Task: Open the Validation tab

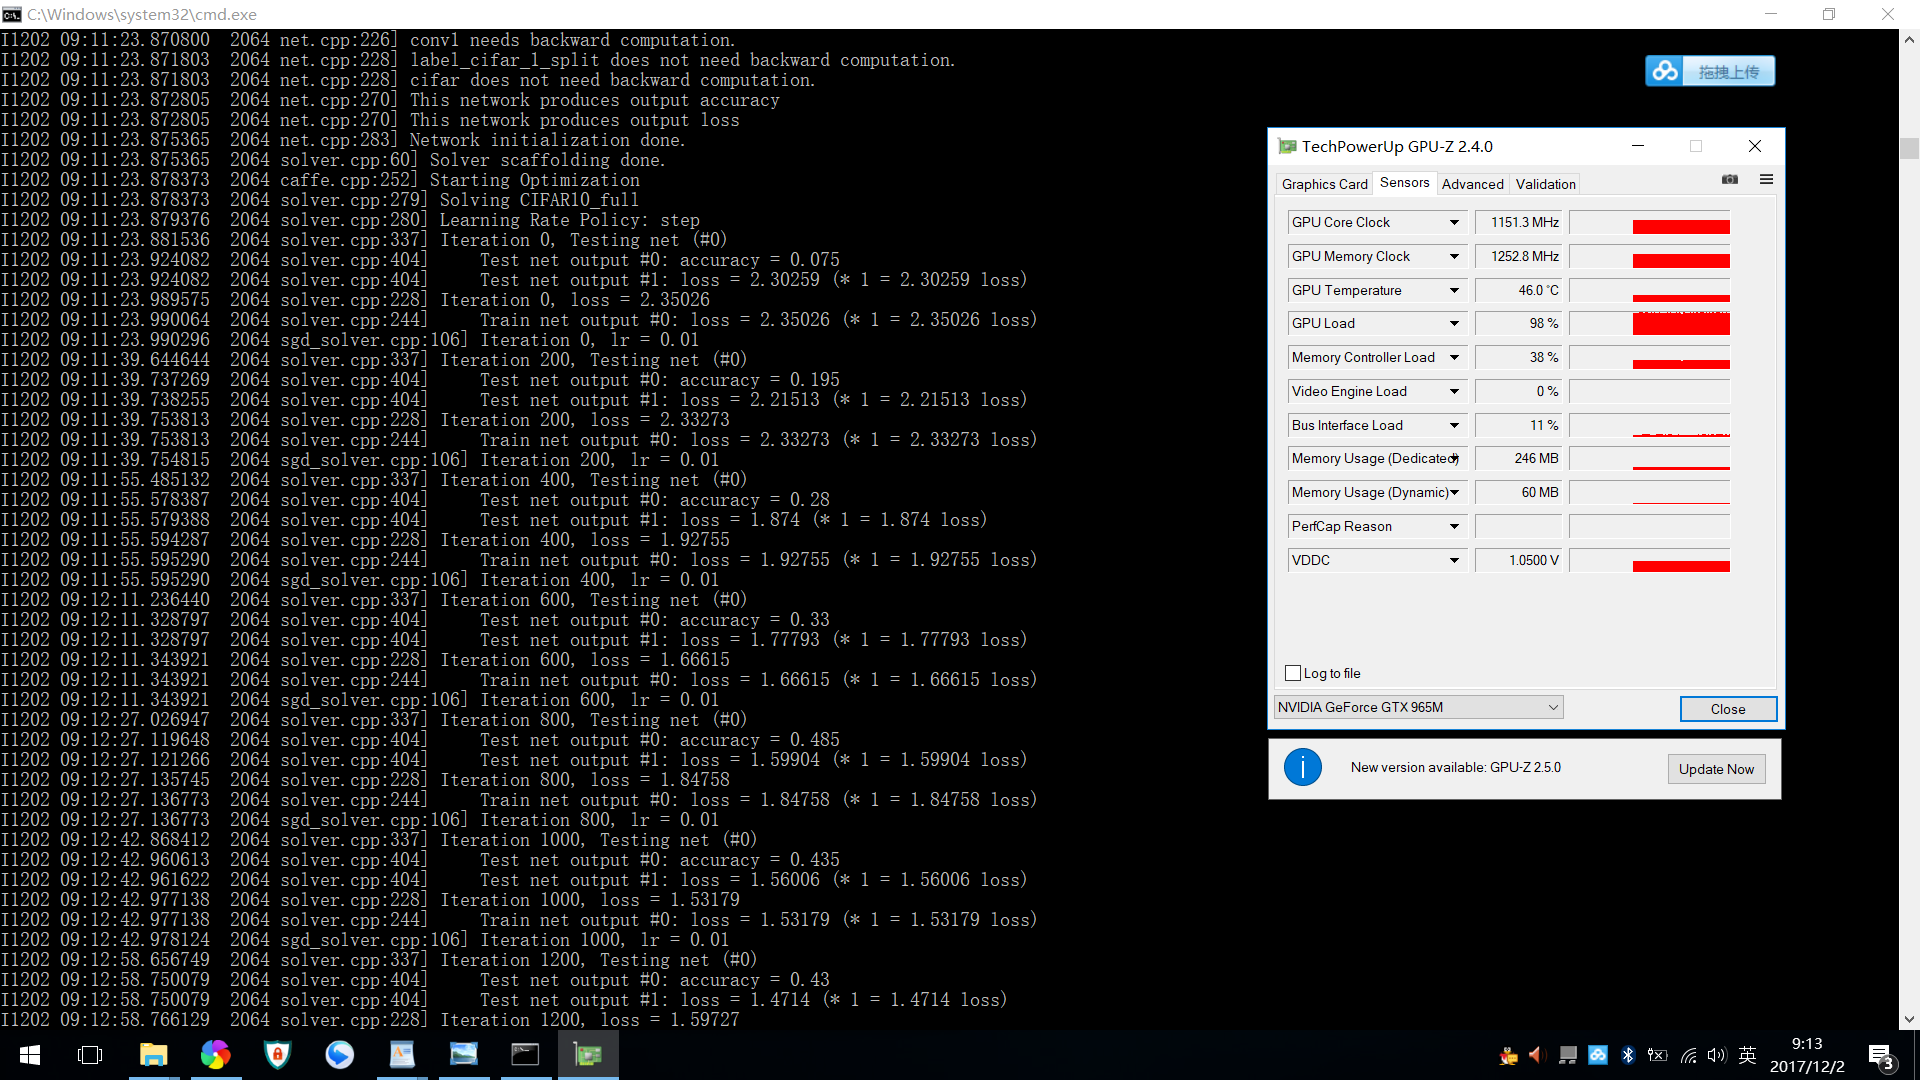Action: point(1545,184)
